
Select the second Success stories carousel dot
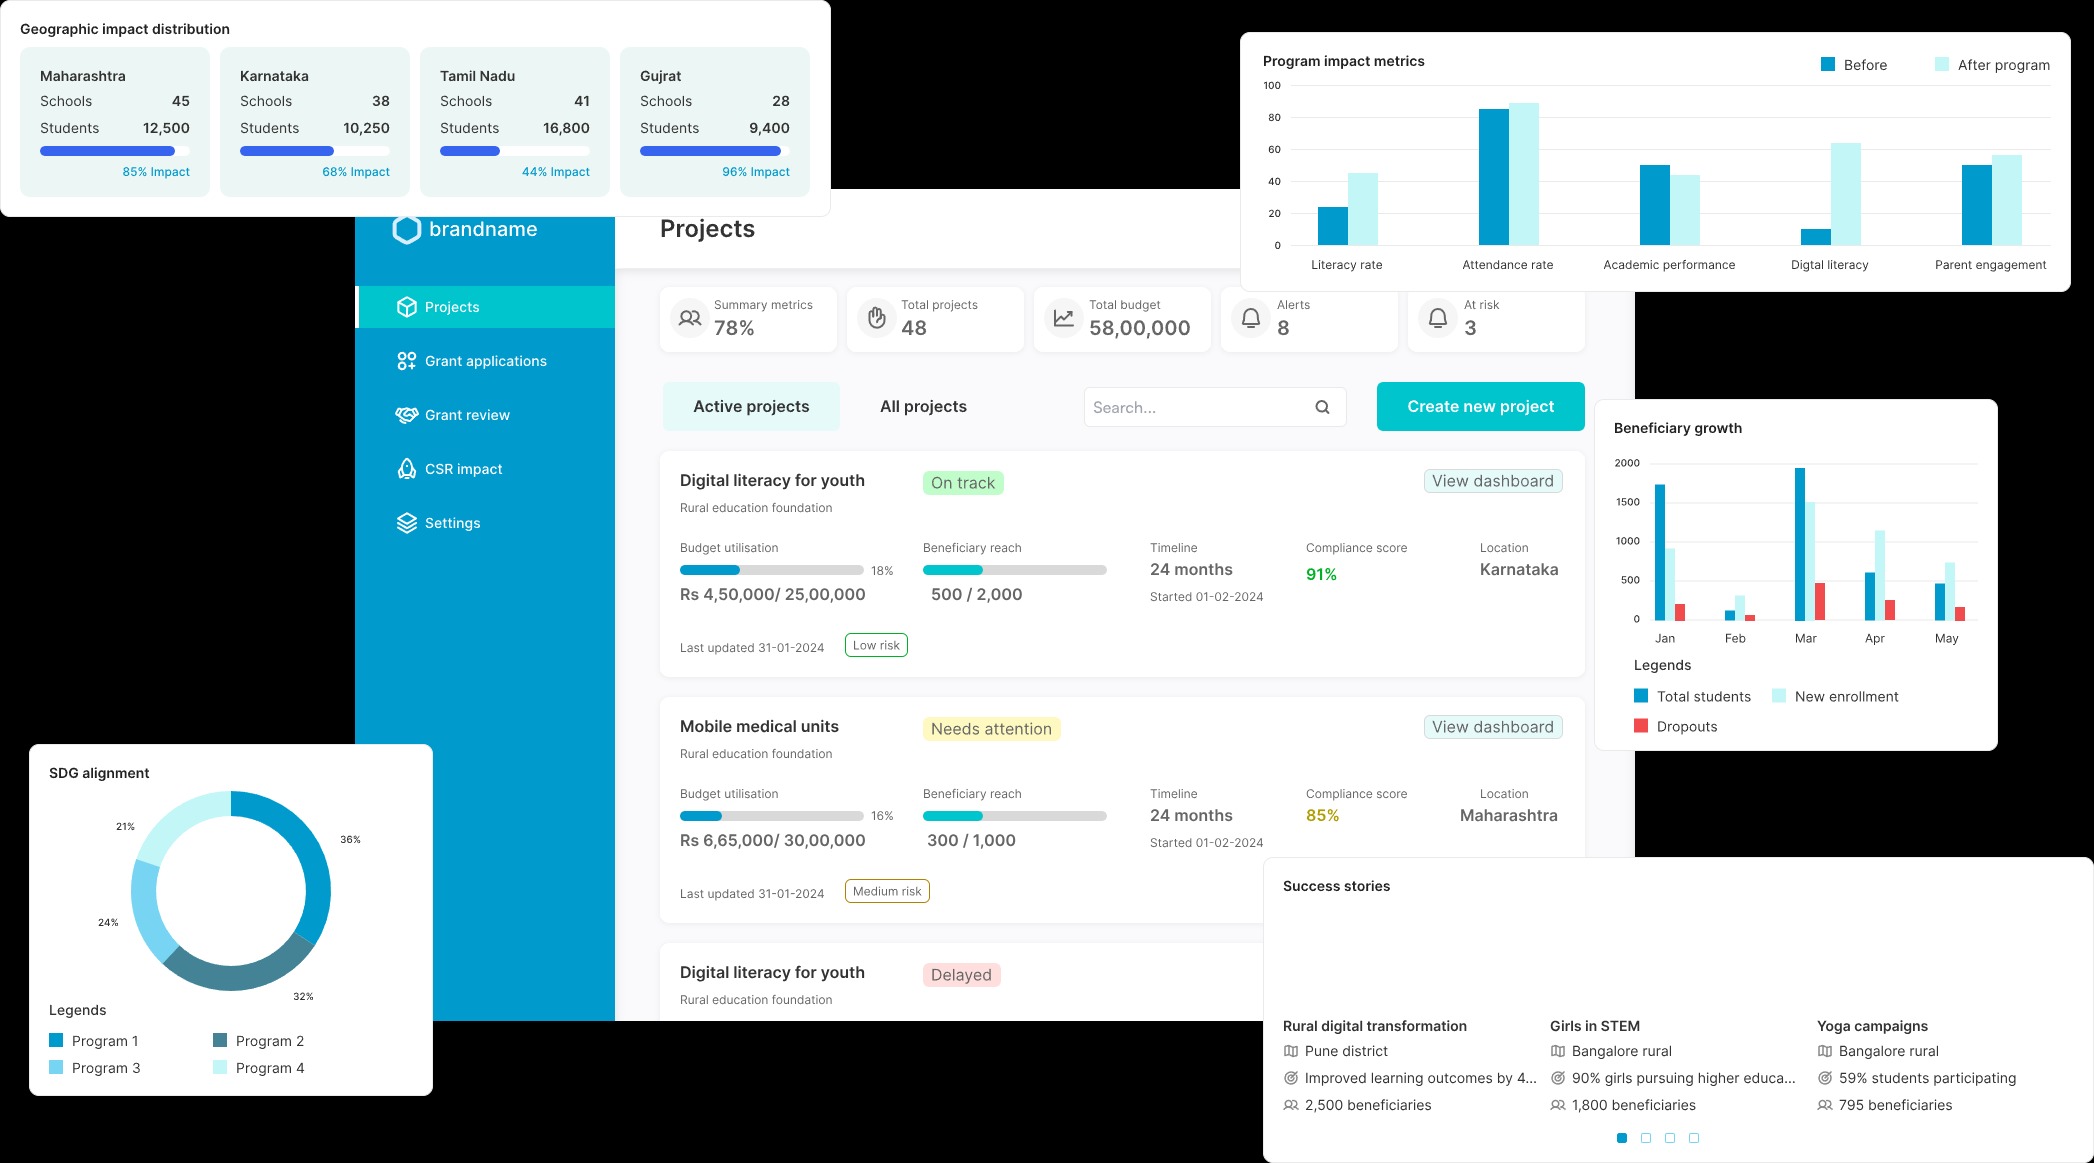1646,1138
